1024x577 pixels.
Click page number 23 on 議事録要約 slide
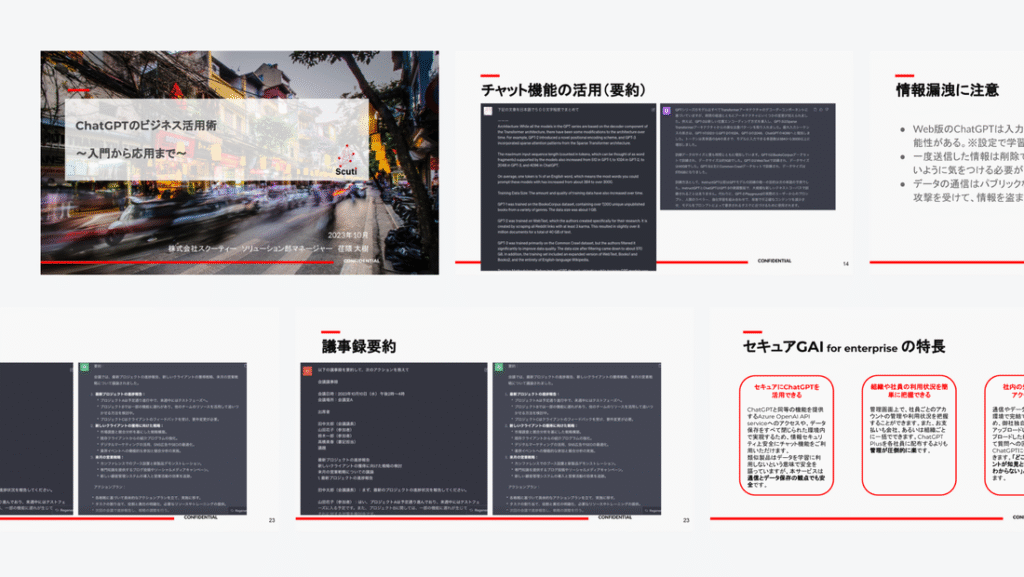(686, 520)
